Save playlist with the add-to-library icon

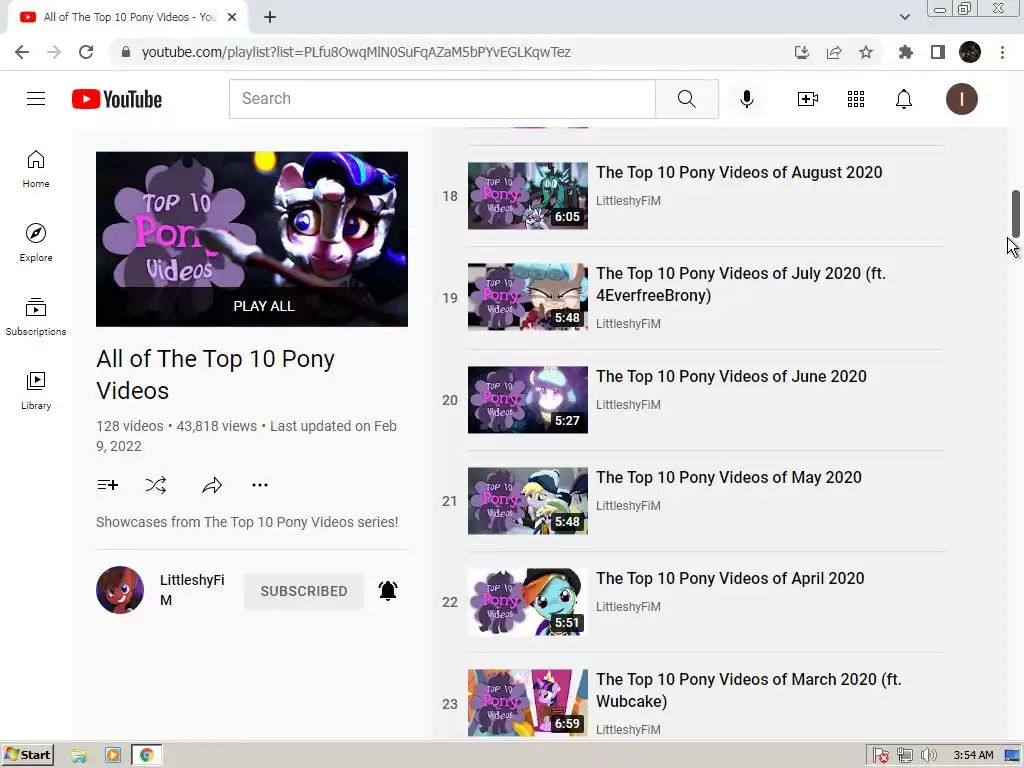[x=108, y=485]
